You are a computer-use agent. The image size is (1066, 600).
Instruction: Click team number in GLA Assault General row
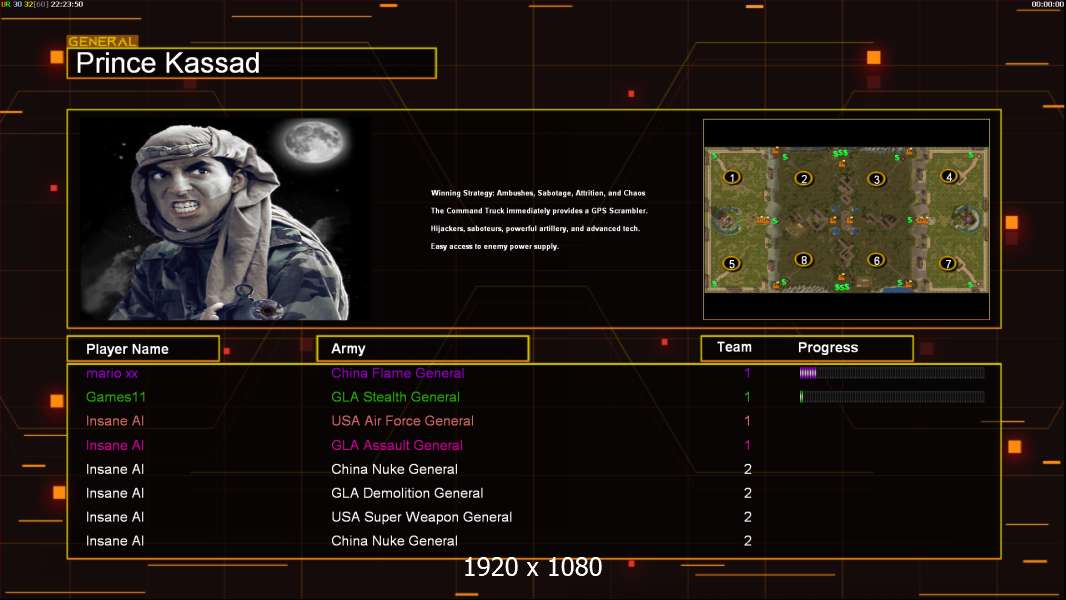747,445
